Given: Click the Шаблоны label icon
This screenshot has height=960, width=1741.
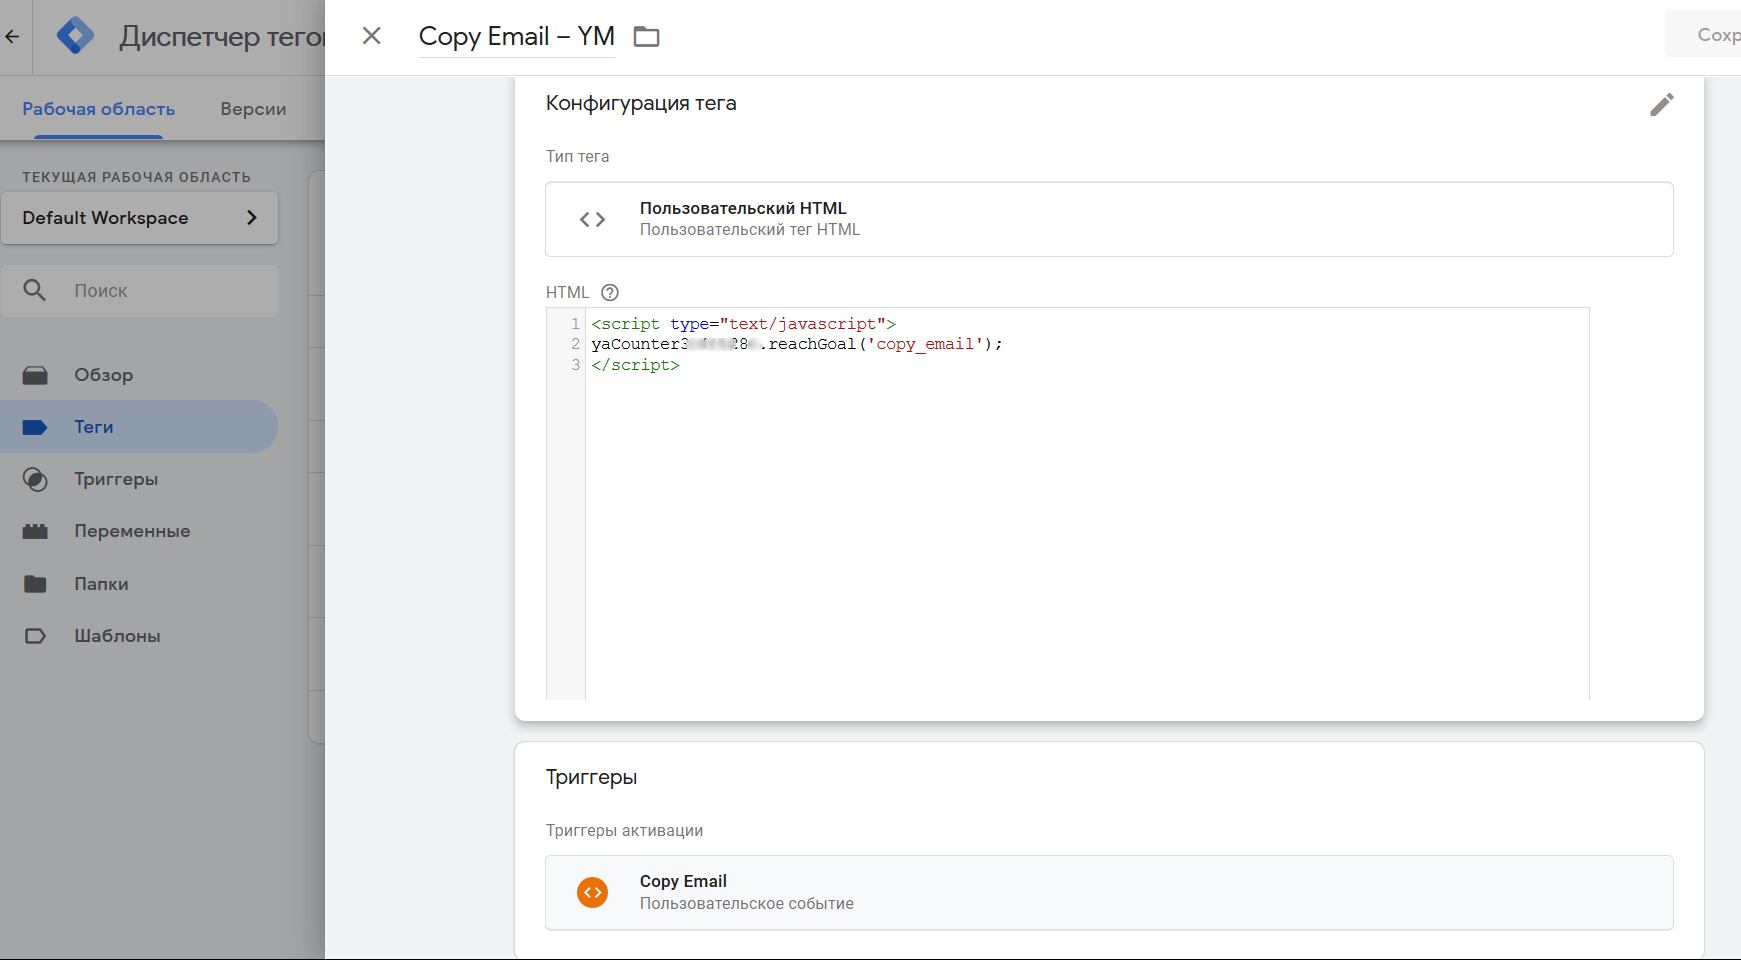Looking at the screenshot, I should [x=35, y=636].
